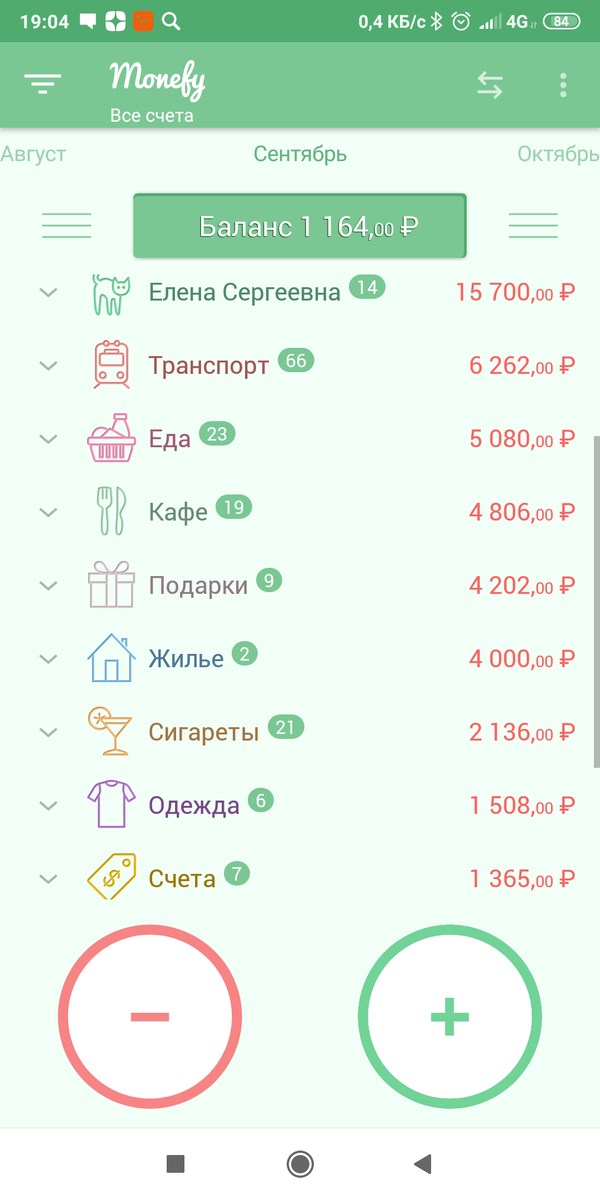The width and height of the screenshot is (600, 1200).
Task: Expand the Жилье category row
Action: point(47,658)
